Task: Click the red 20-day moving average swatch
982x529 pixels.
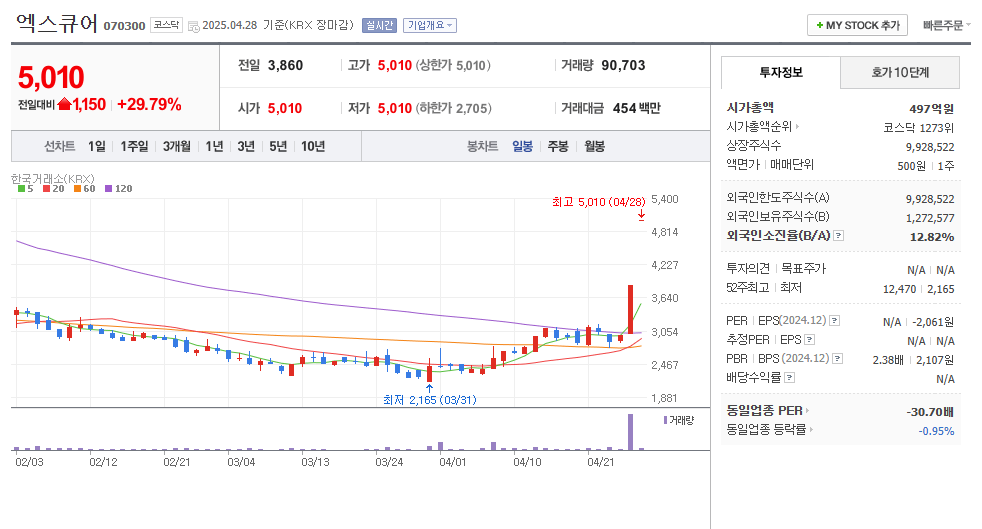Action: (x=46, y=188)
